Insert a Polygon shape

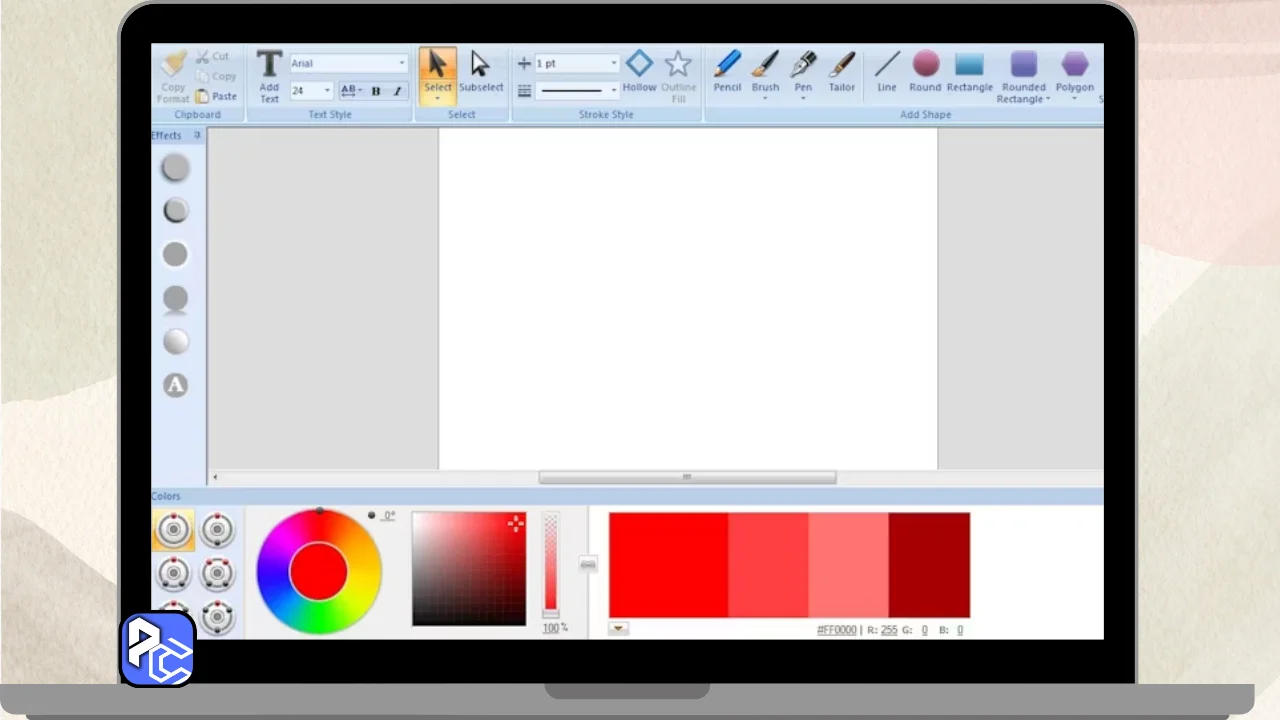coord(1075,70)
